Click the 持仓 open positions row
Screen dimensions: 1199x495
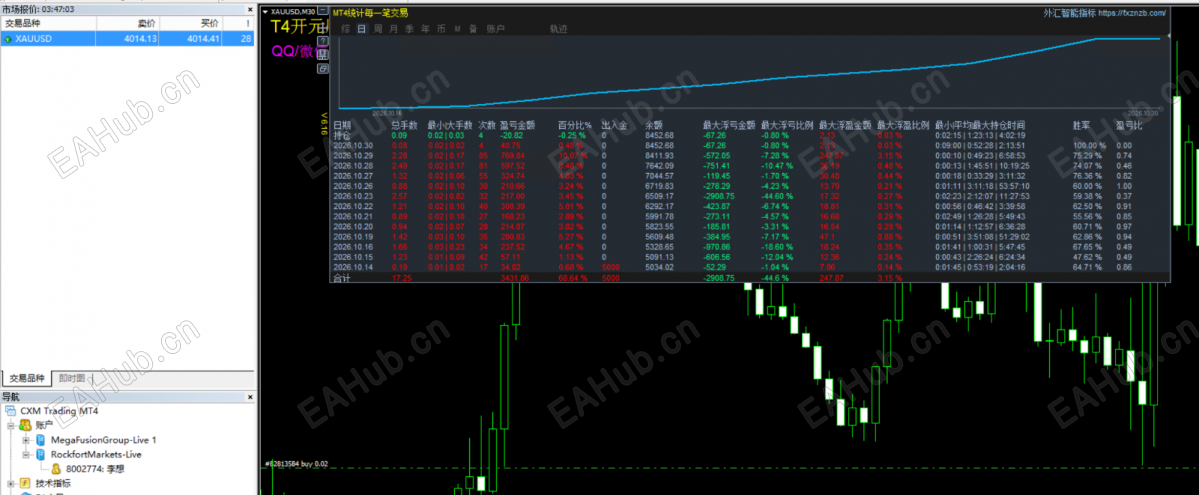click(342, 135)
